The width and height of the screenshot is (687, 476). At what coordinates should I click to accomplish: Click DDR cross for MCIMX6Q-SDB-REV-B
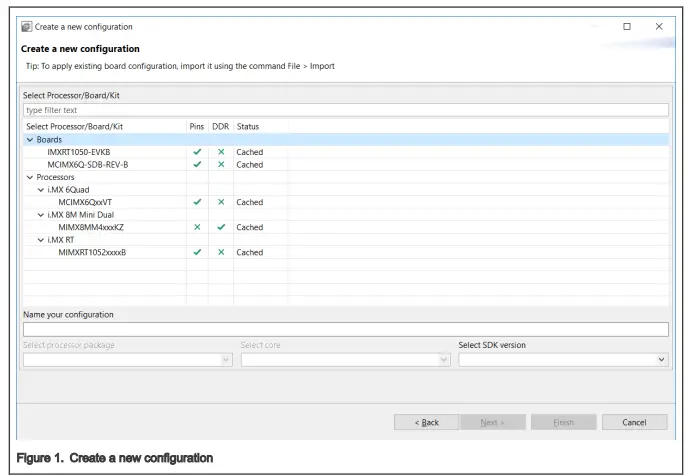click(221, 165)
